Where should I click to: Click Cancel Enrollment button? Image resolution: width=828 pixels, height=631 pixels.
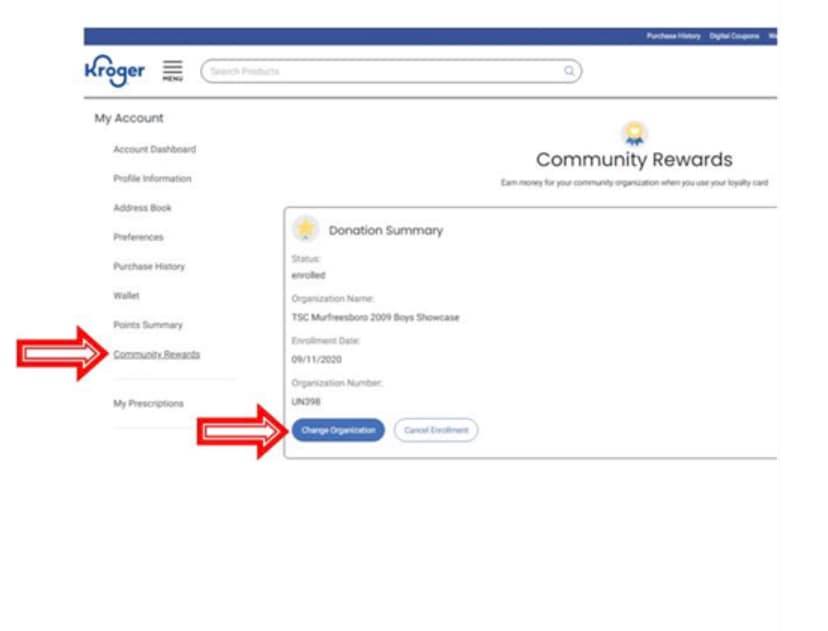coord(436,430)
